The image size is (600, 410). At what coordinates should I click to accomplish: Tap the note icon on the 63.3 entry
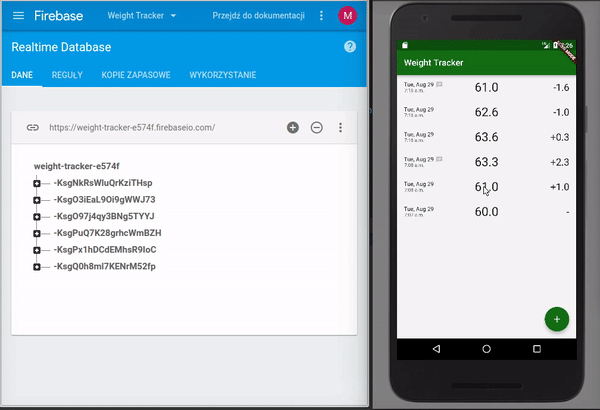[439, 159]
